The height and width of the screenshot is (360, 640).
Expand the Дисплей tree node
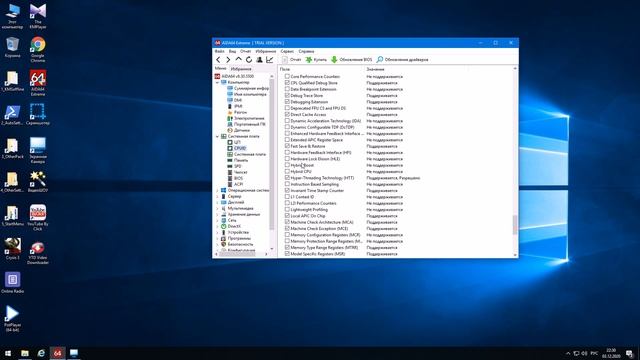217,202
